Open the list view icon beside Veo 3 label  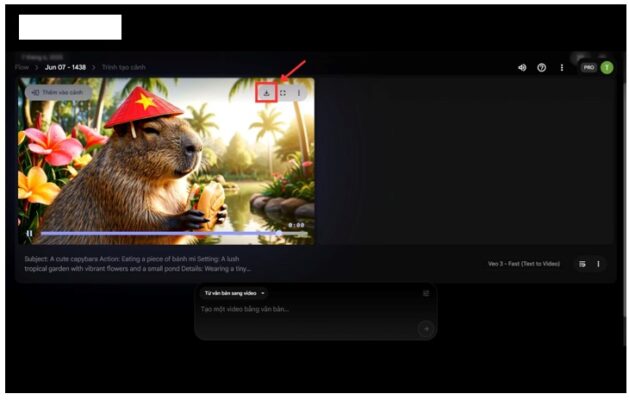pos(582,264)
